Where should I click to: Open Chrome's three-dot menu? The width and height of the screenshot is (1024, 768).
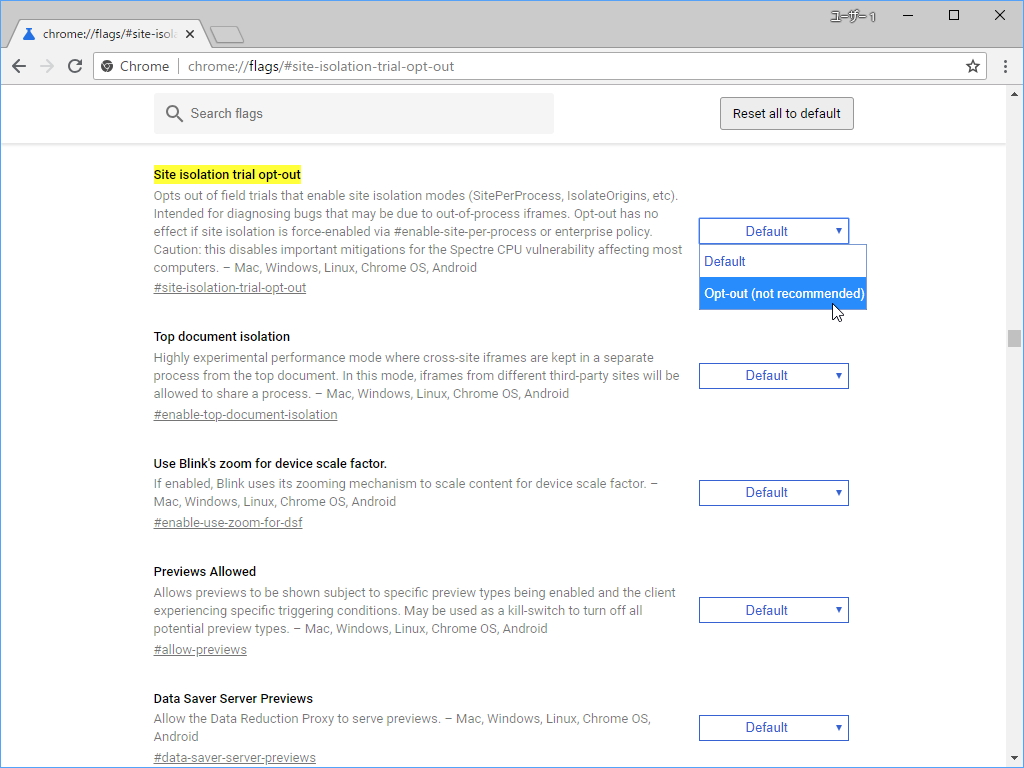1005,66
